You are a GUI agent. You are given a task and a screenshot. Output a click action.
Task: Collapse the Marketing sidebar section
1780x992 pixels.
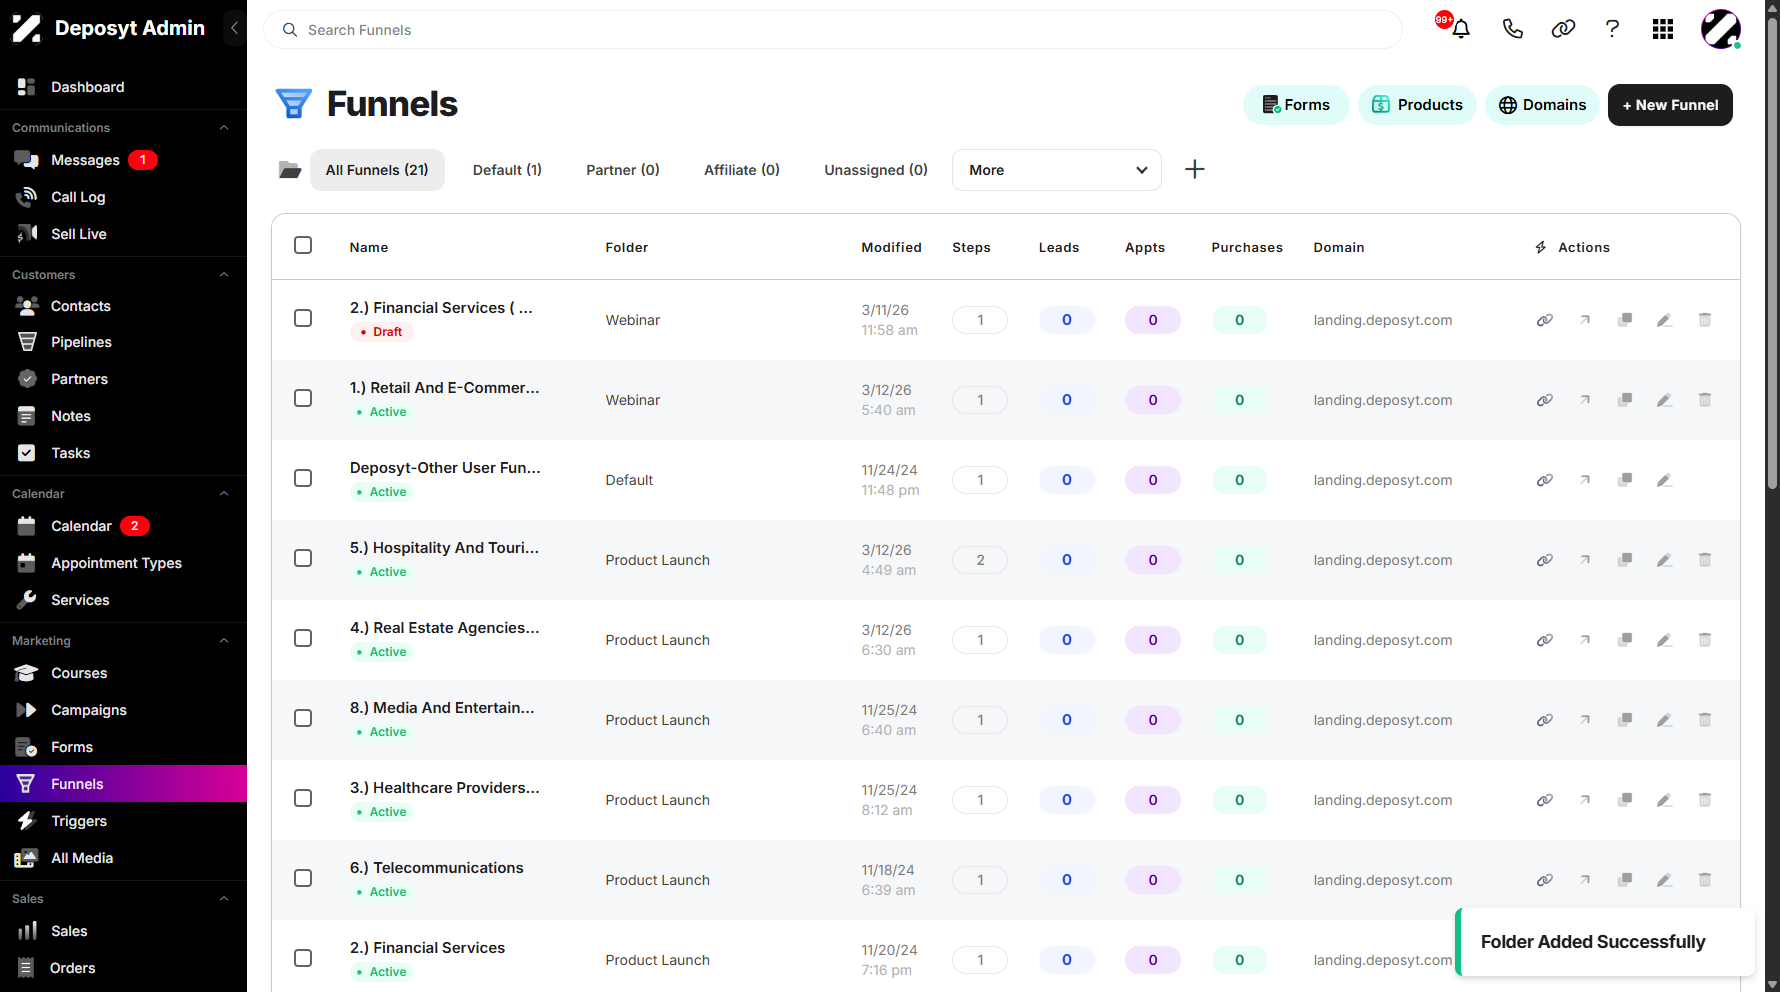(x=224, y=641)
